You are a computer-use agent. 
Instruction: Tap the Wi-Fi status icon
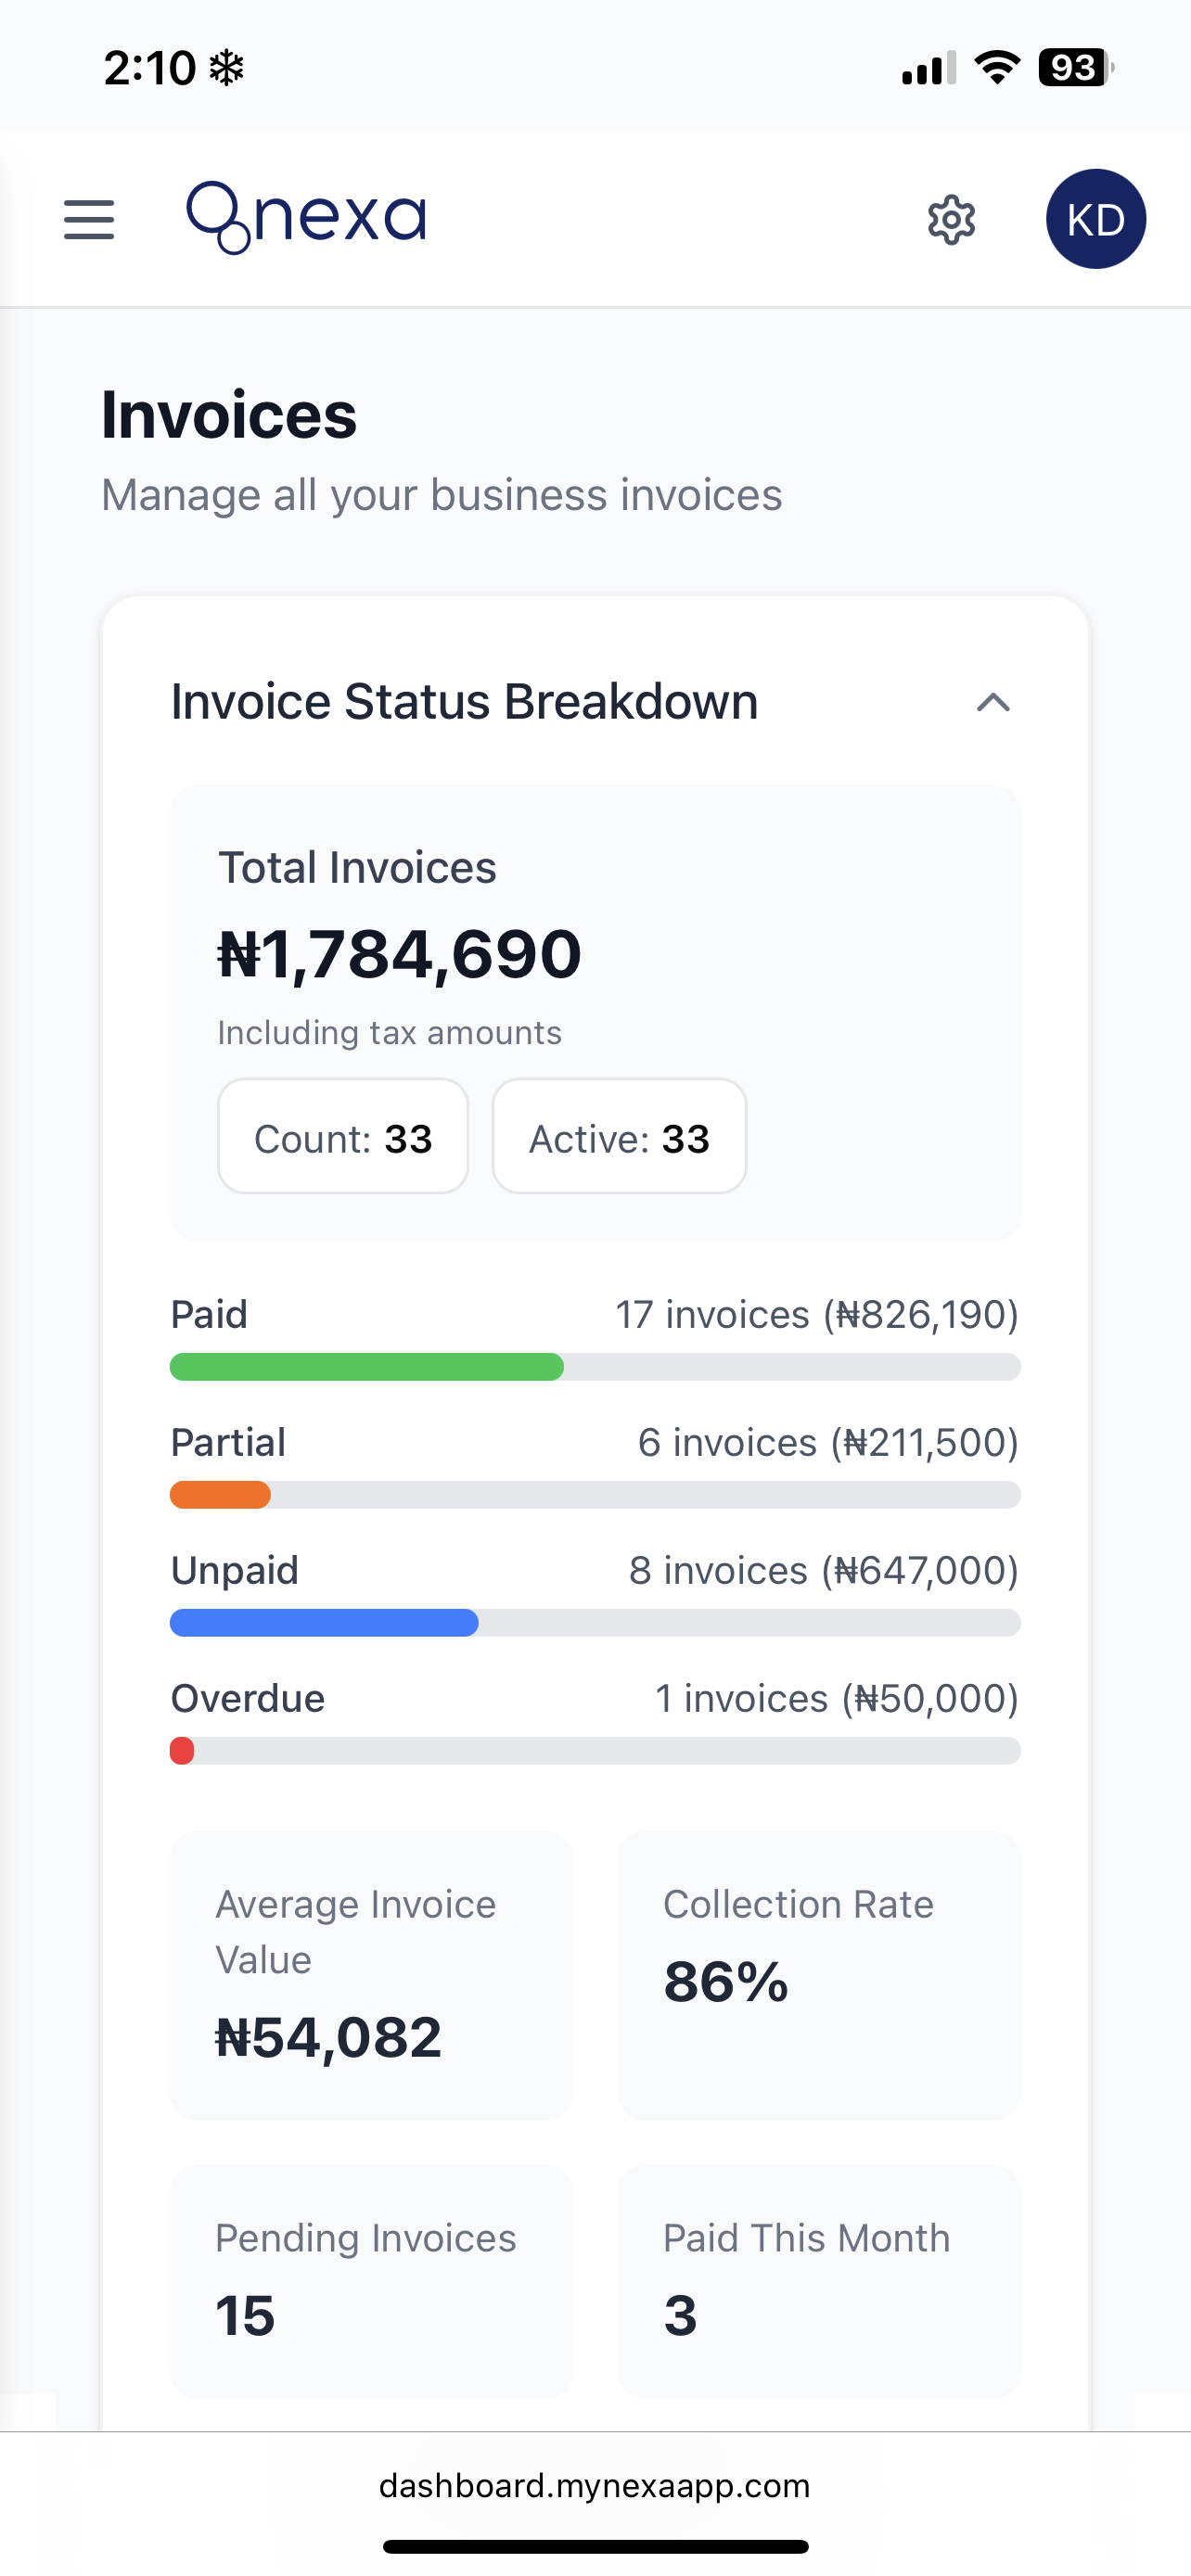coord(997,68)
